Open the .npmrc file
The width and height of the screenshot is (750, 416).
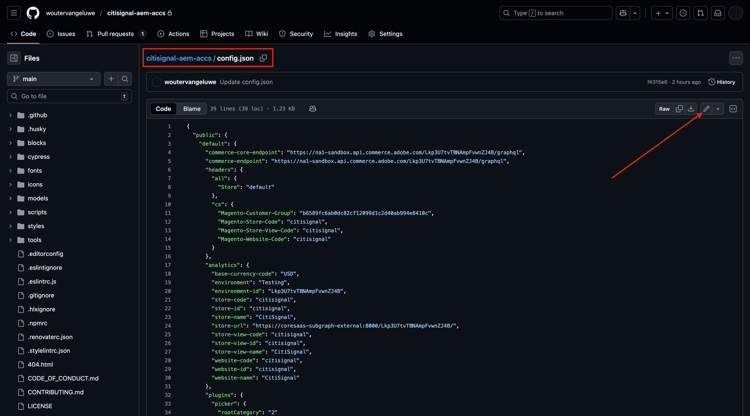(x=37, y=323)
